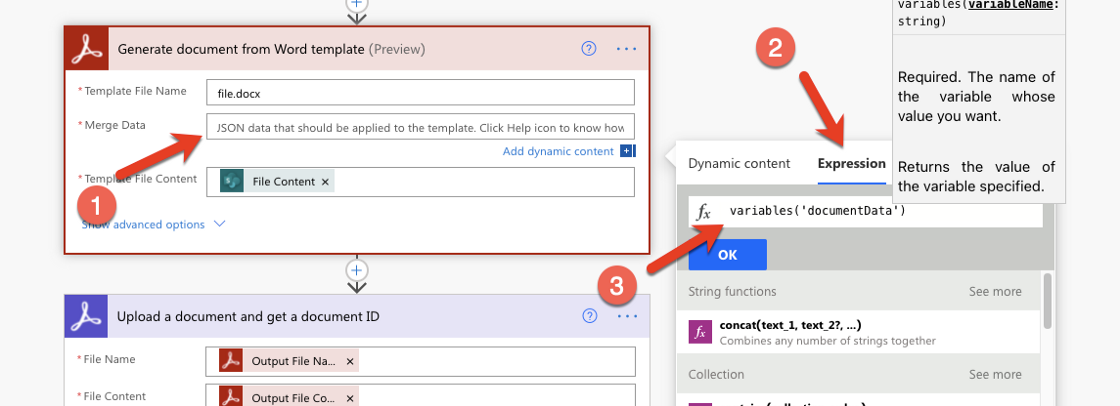Click the SharePoint icon in File Content token
Viewport: 1120px width, 406px height.
[231, 182]
